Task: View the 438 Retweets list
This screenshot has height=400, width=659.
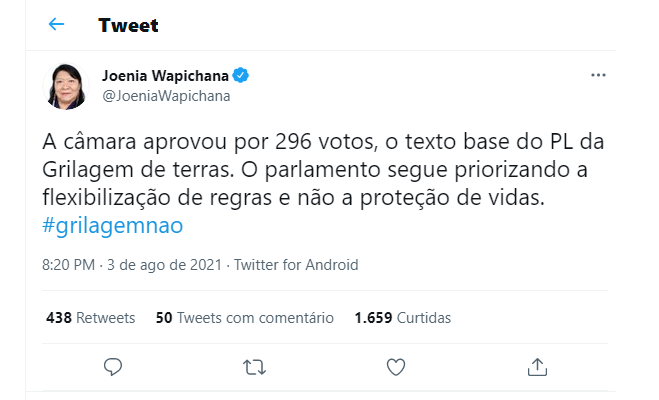Action: coord(90,318)
